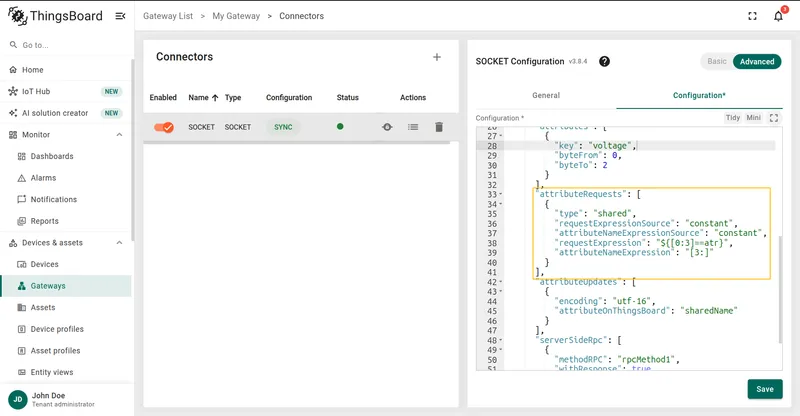The image size is (800, 416).
Task: Open Entity views page
Action: (66, 372)
